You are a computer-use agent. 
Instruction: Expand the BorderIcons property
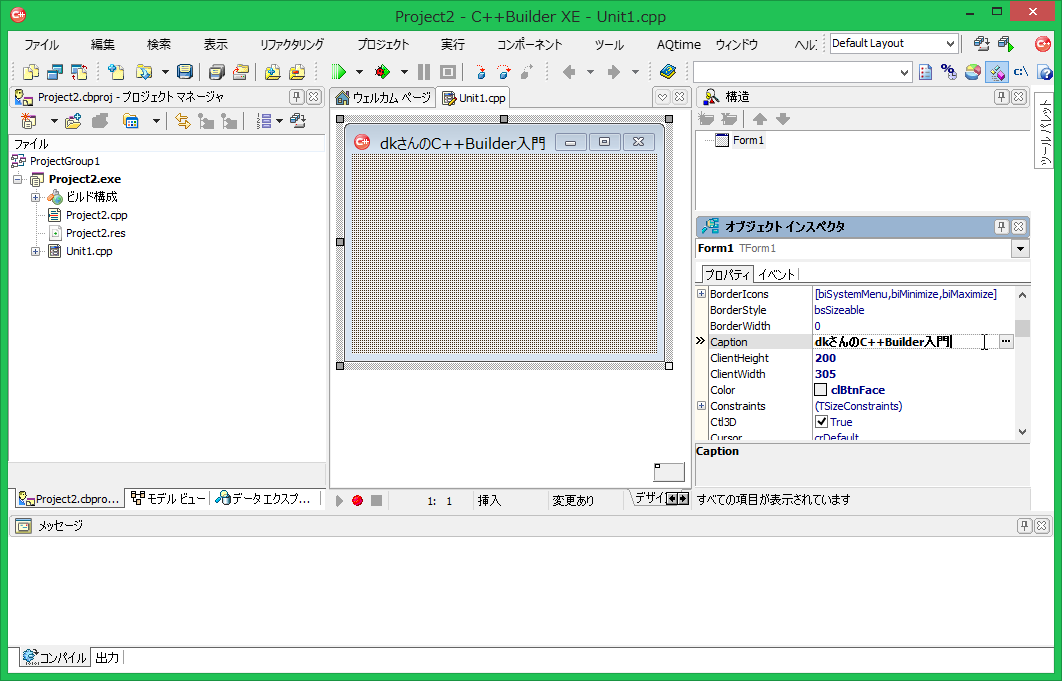tap(701, 294)
